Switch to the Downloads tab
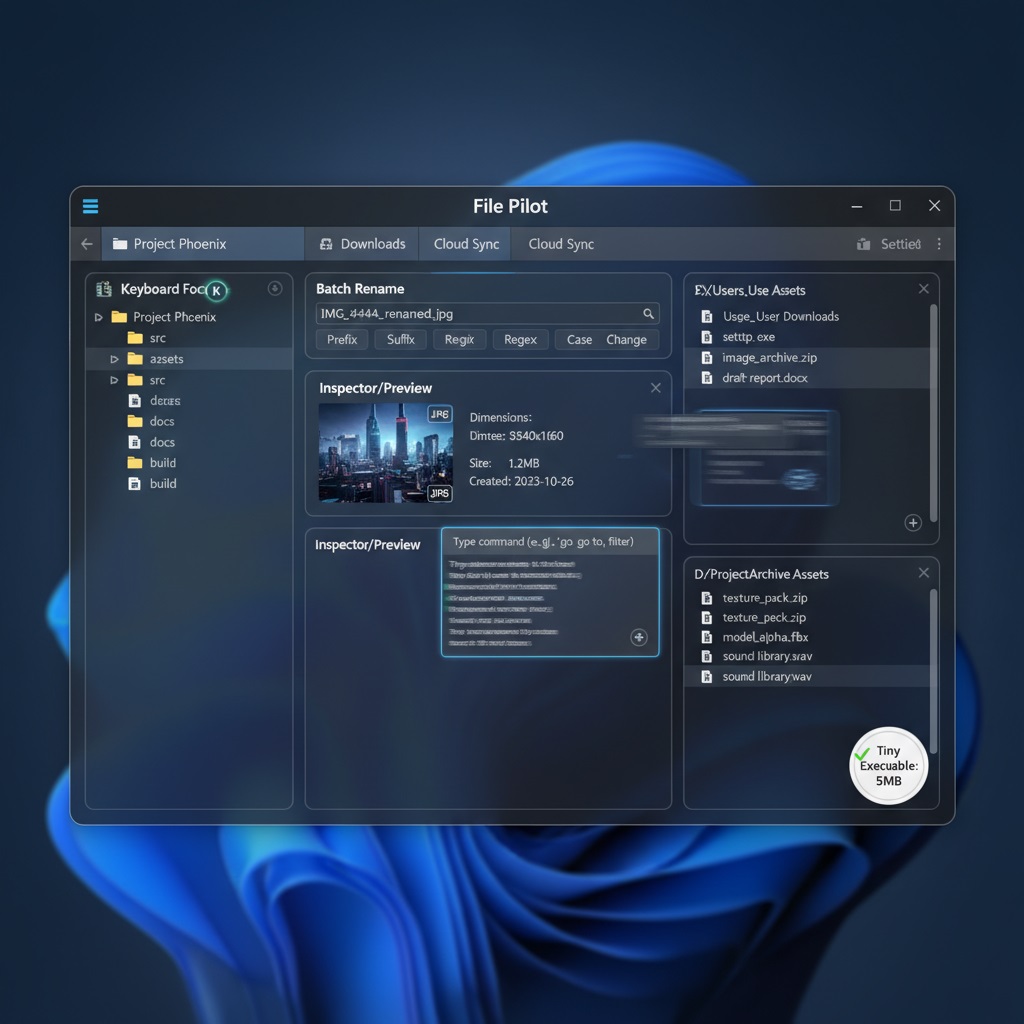This screenshot has height=1024, width=1024. [x=362, y=244]
